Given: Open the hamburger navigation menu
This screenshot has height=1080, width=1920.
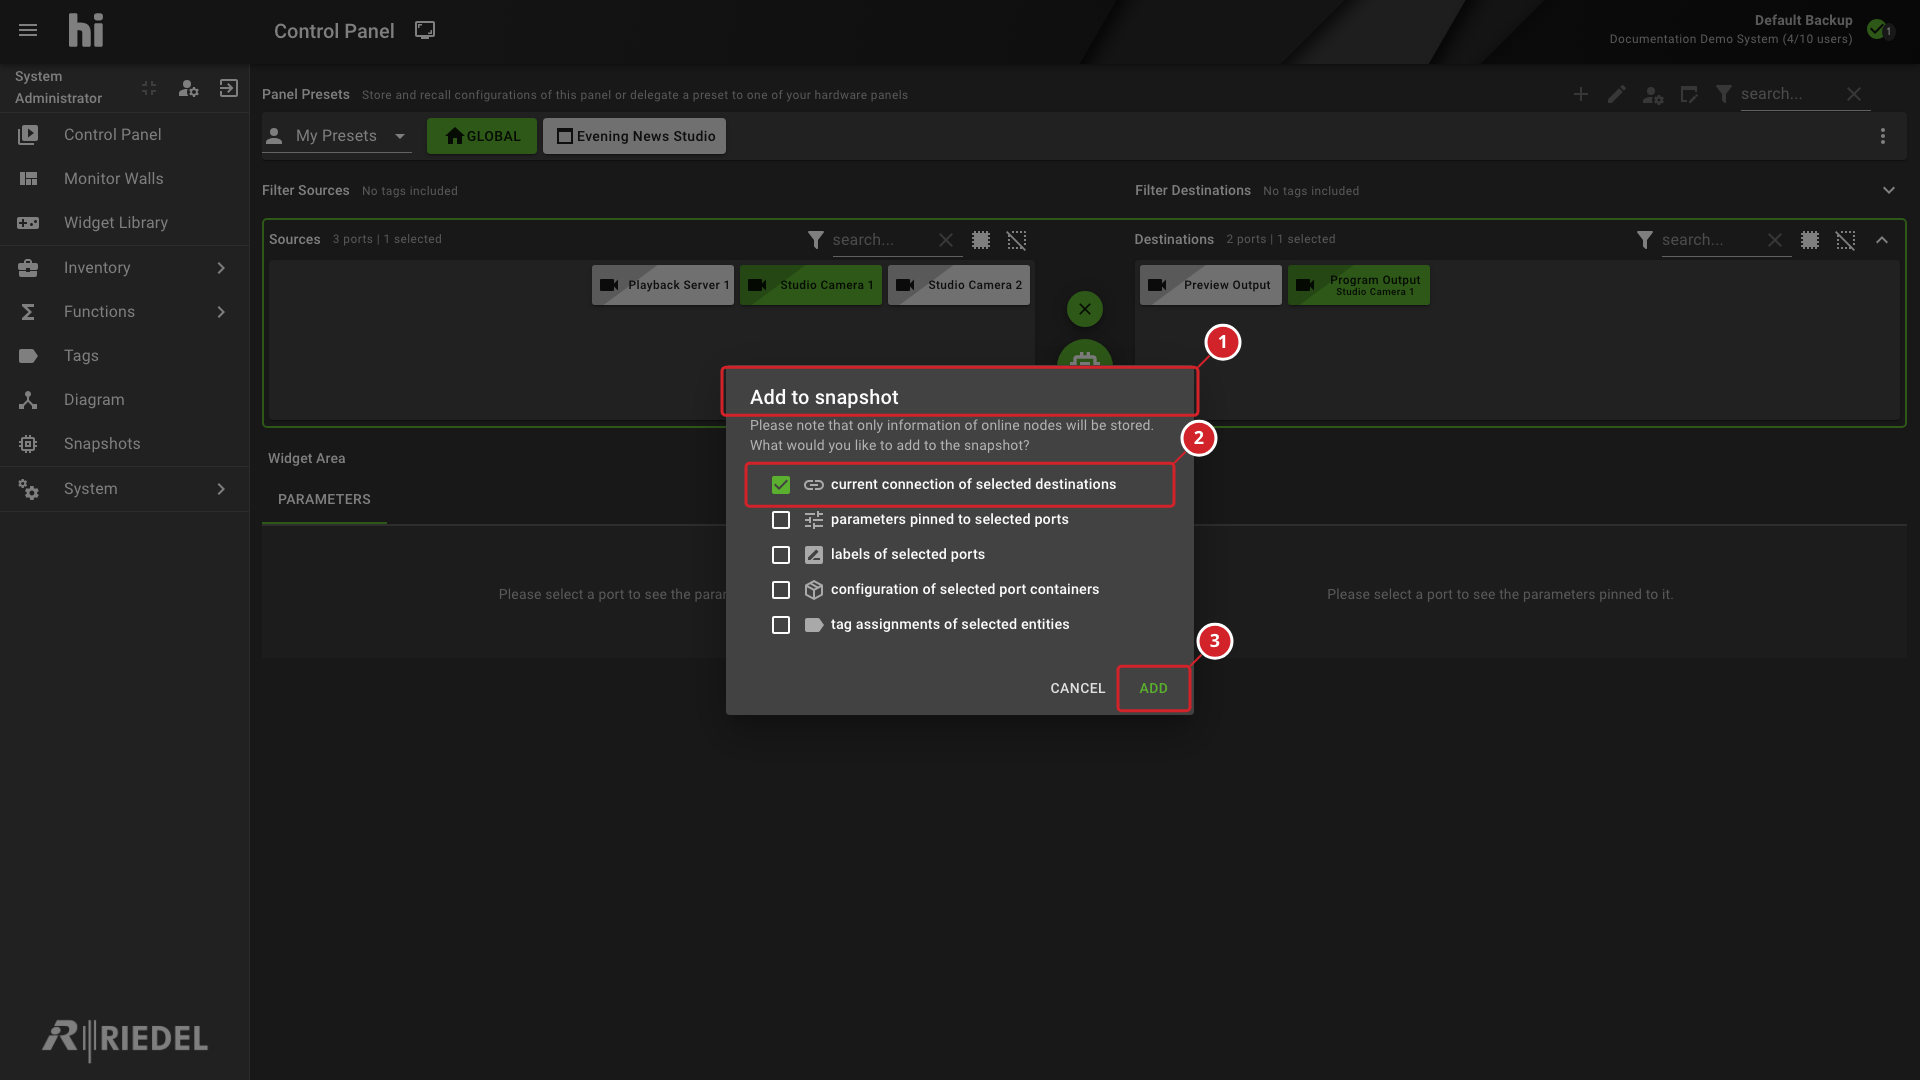Looking at the screenshot, I should [28, 31].
